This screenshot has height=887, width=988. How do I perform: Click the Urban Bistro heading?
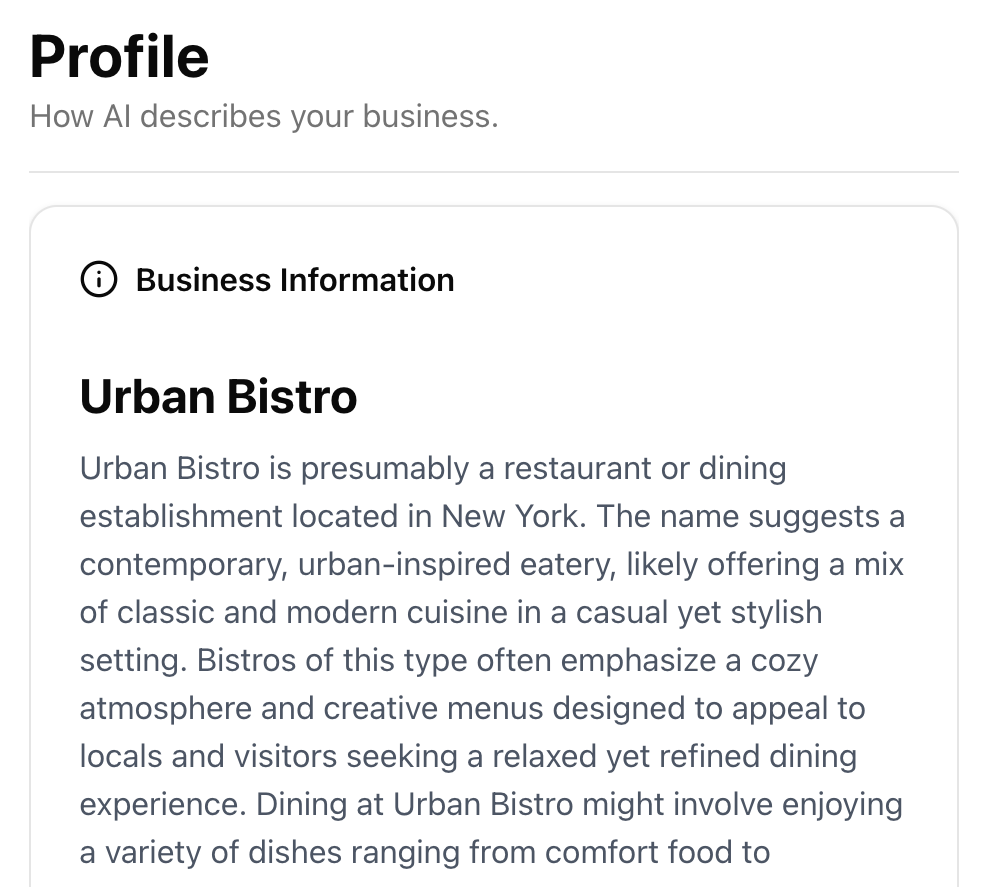click(x=218, y=396)
